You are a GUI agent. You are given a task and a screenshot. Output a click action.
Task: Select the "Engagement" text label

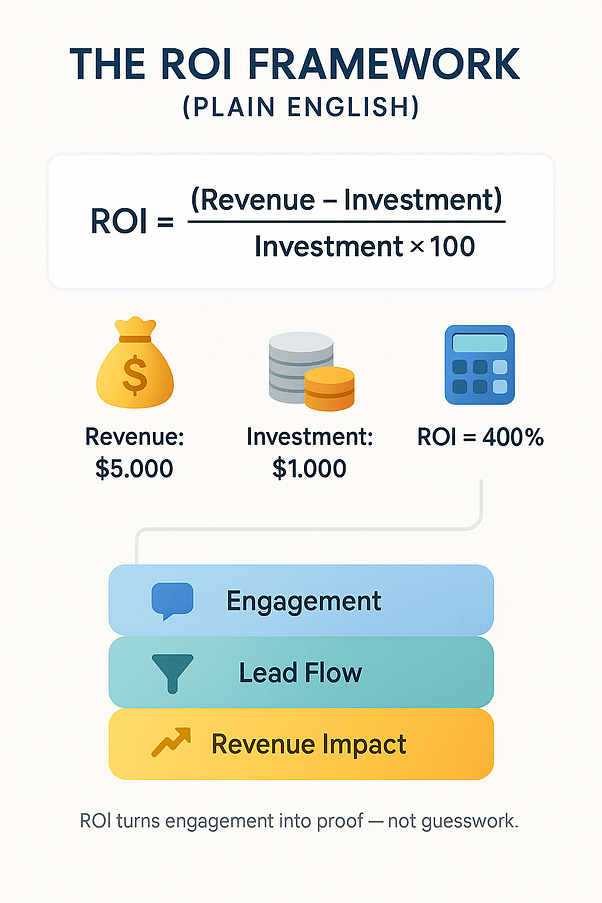(304, 601)
